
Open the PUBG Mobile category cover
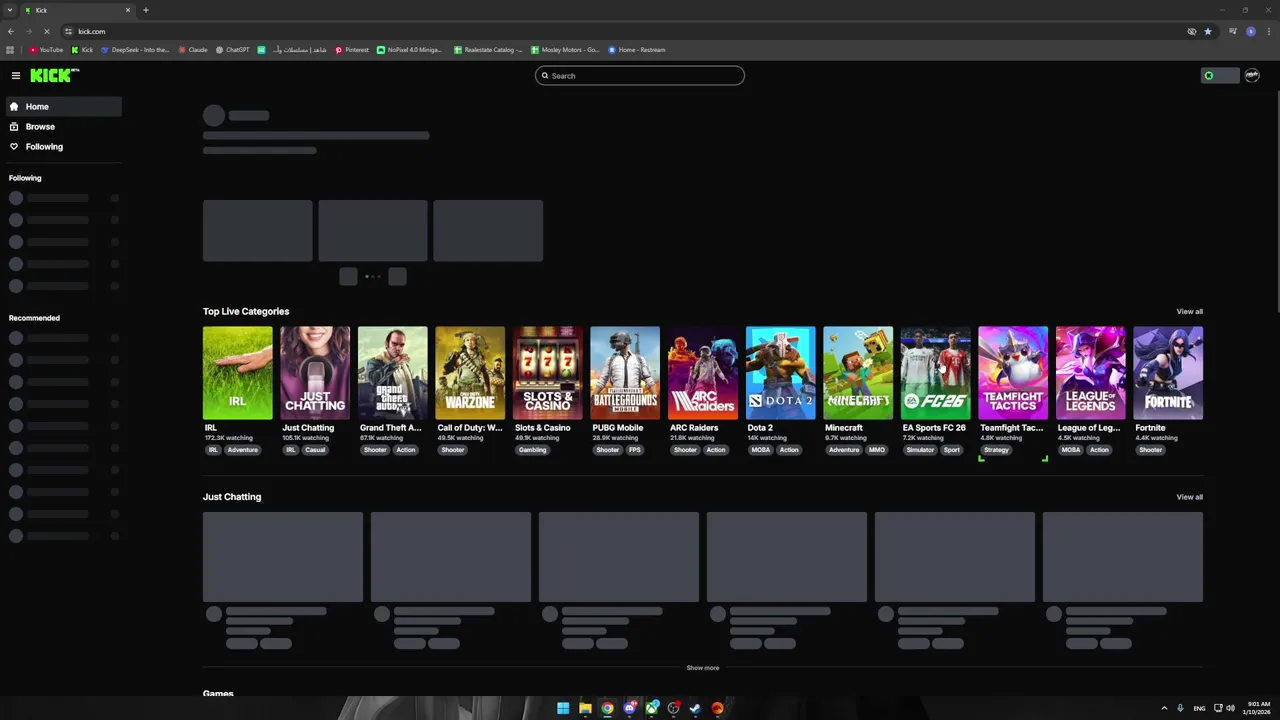point(625,373)
